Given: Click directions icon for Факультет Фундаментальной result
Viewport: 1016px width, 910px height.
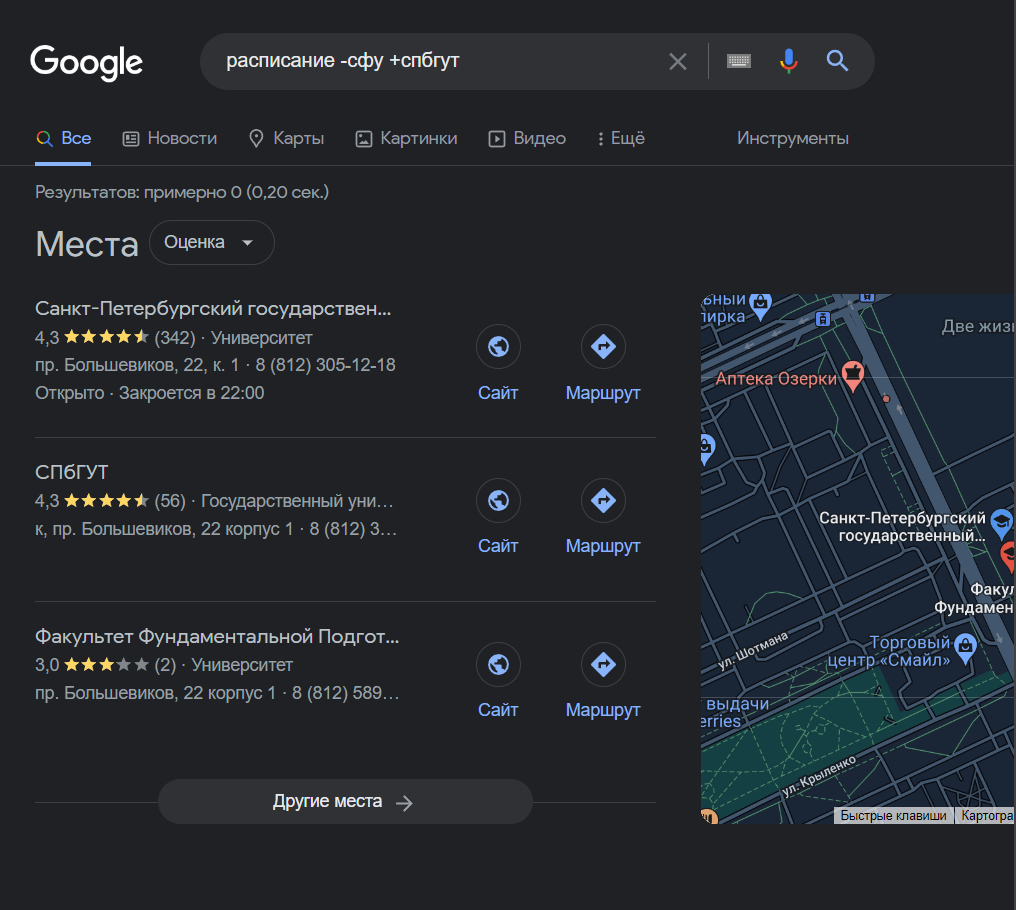Looking at the screenshot, I should coord(603,664).
